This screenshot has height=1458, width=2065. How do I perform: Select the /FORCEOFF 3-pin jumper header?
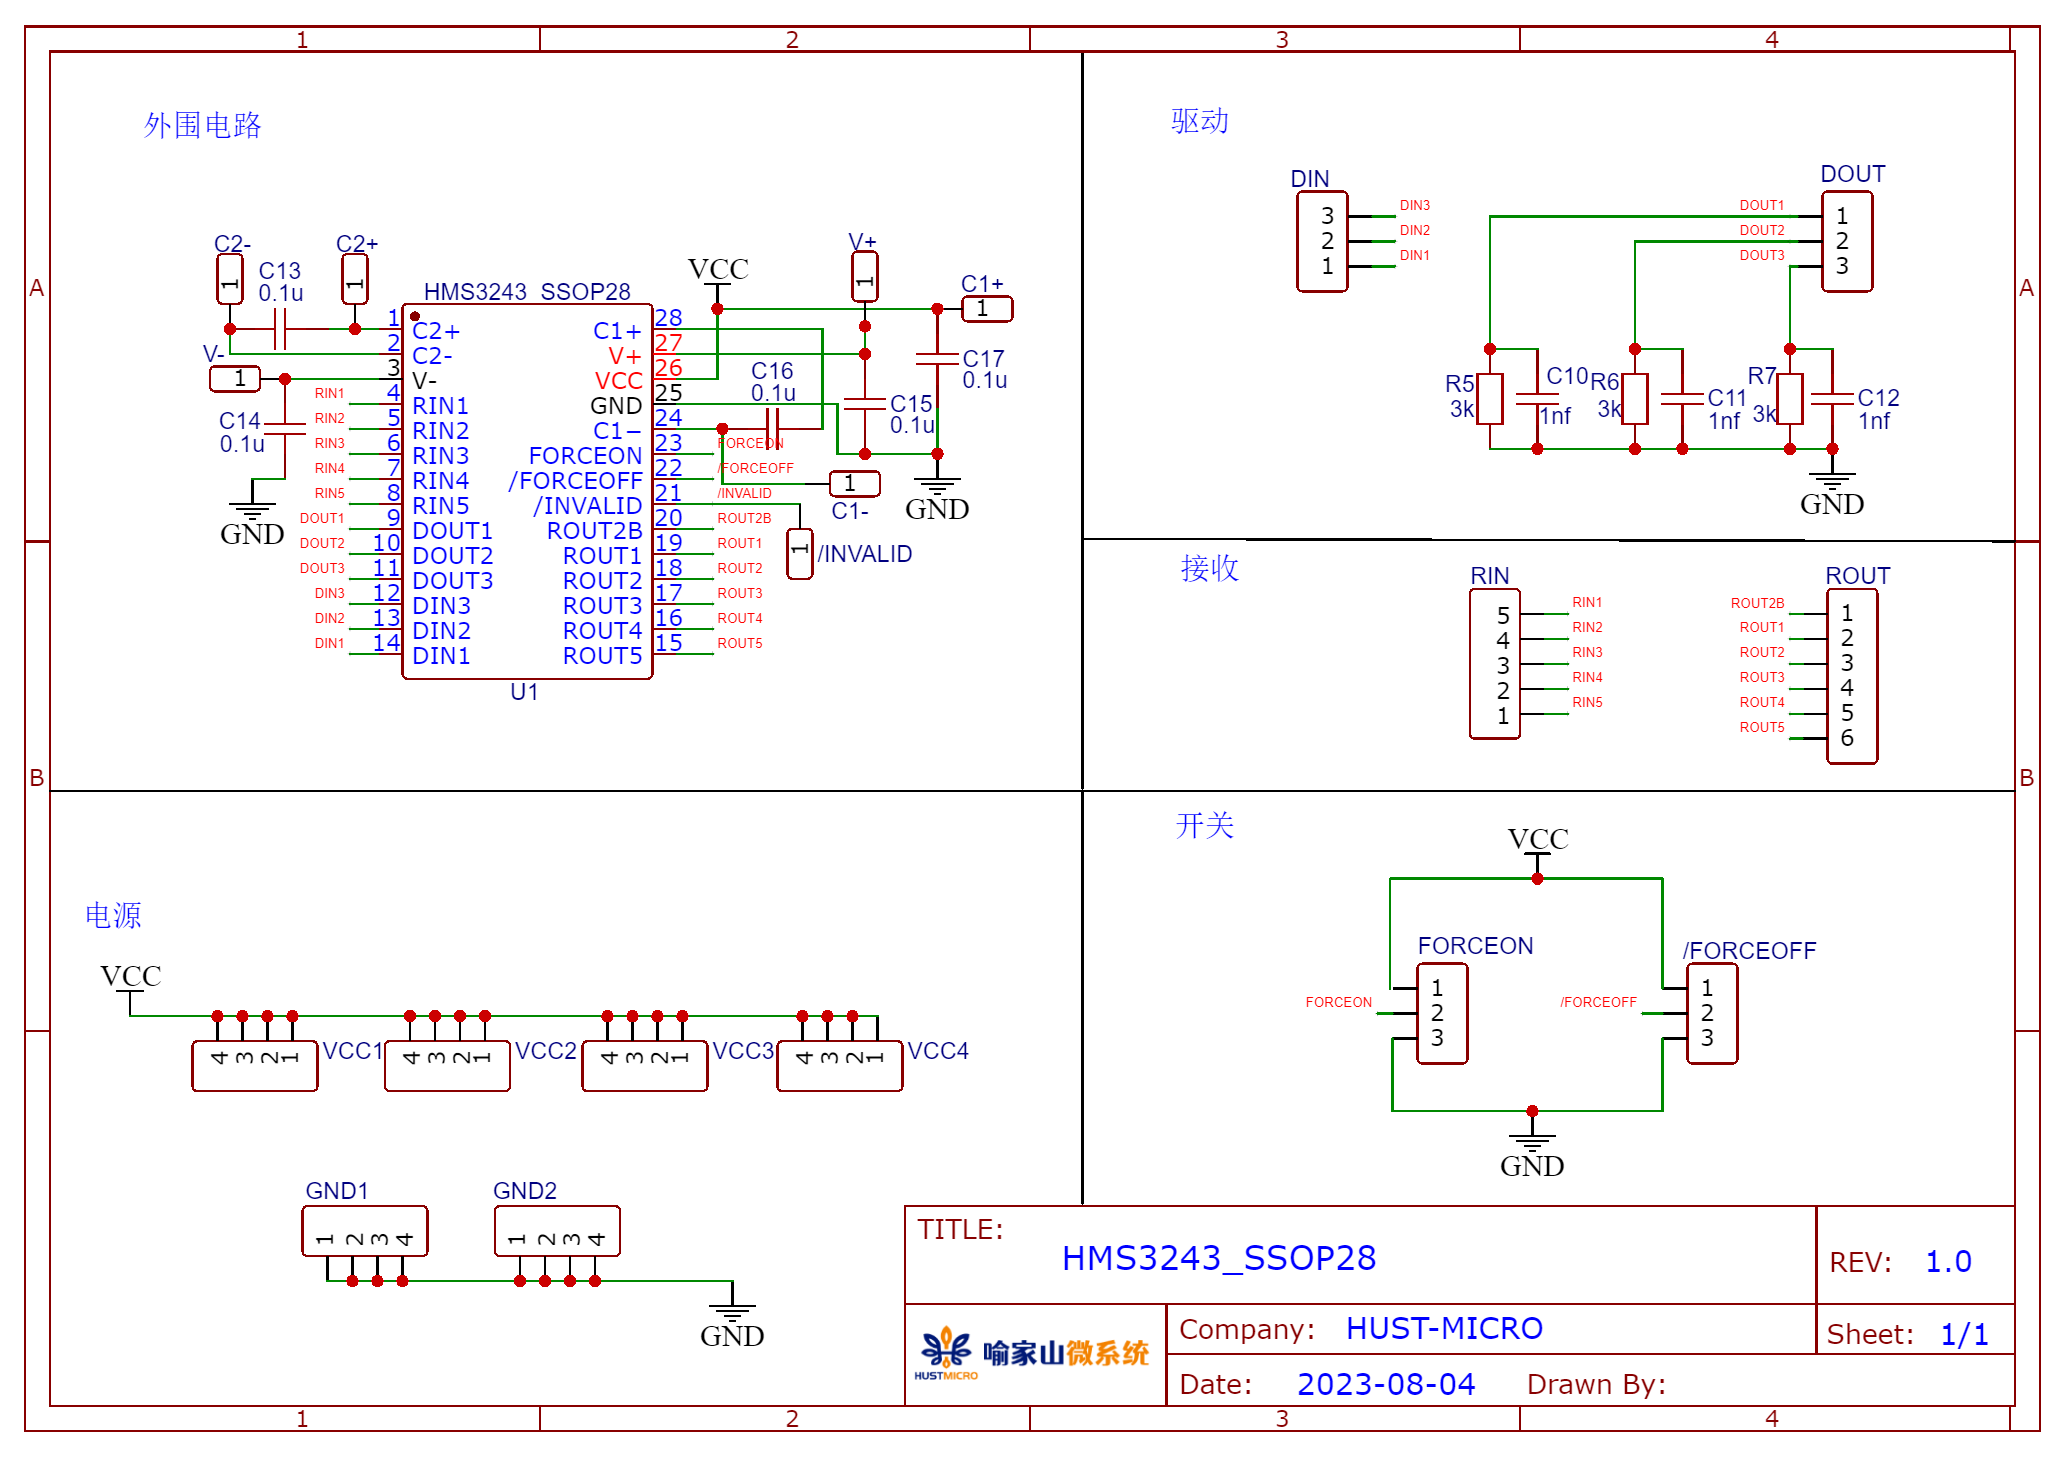(1712, 1013)
